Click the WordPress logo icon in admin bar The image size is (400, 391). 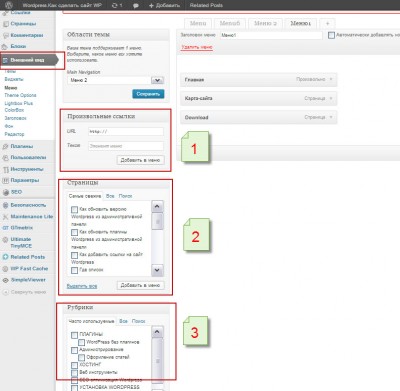click(9, 5)
